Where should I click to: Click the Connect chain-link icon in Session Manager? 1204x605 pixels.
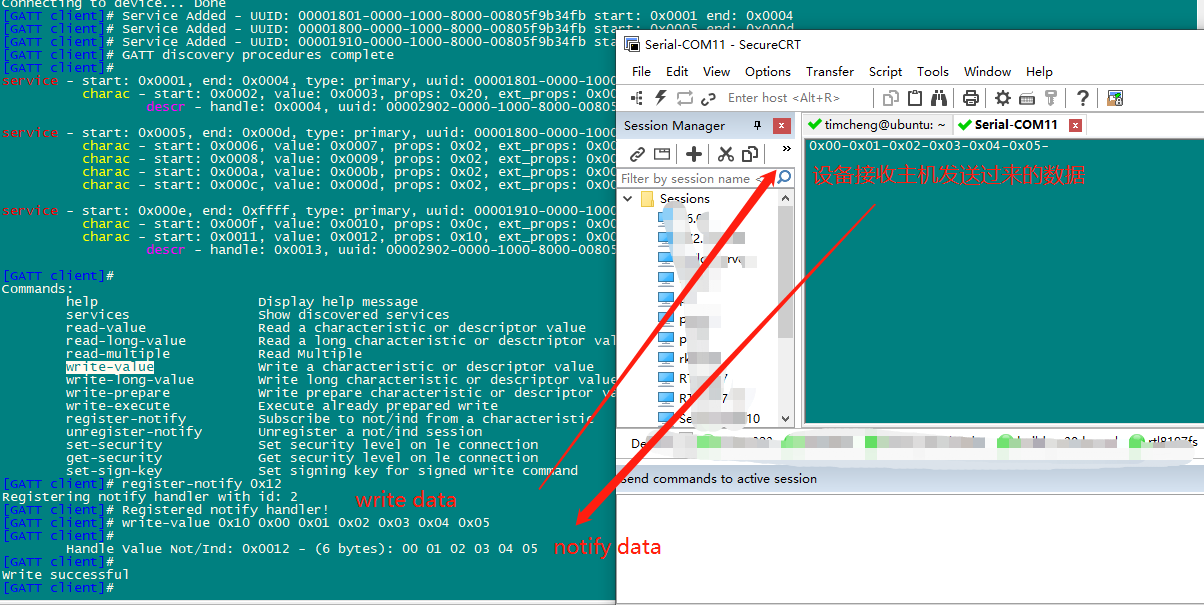coord(639,152)
